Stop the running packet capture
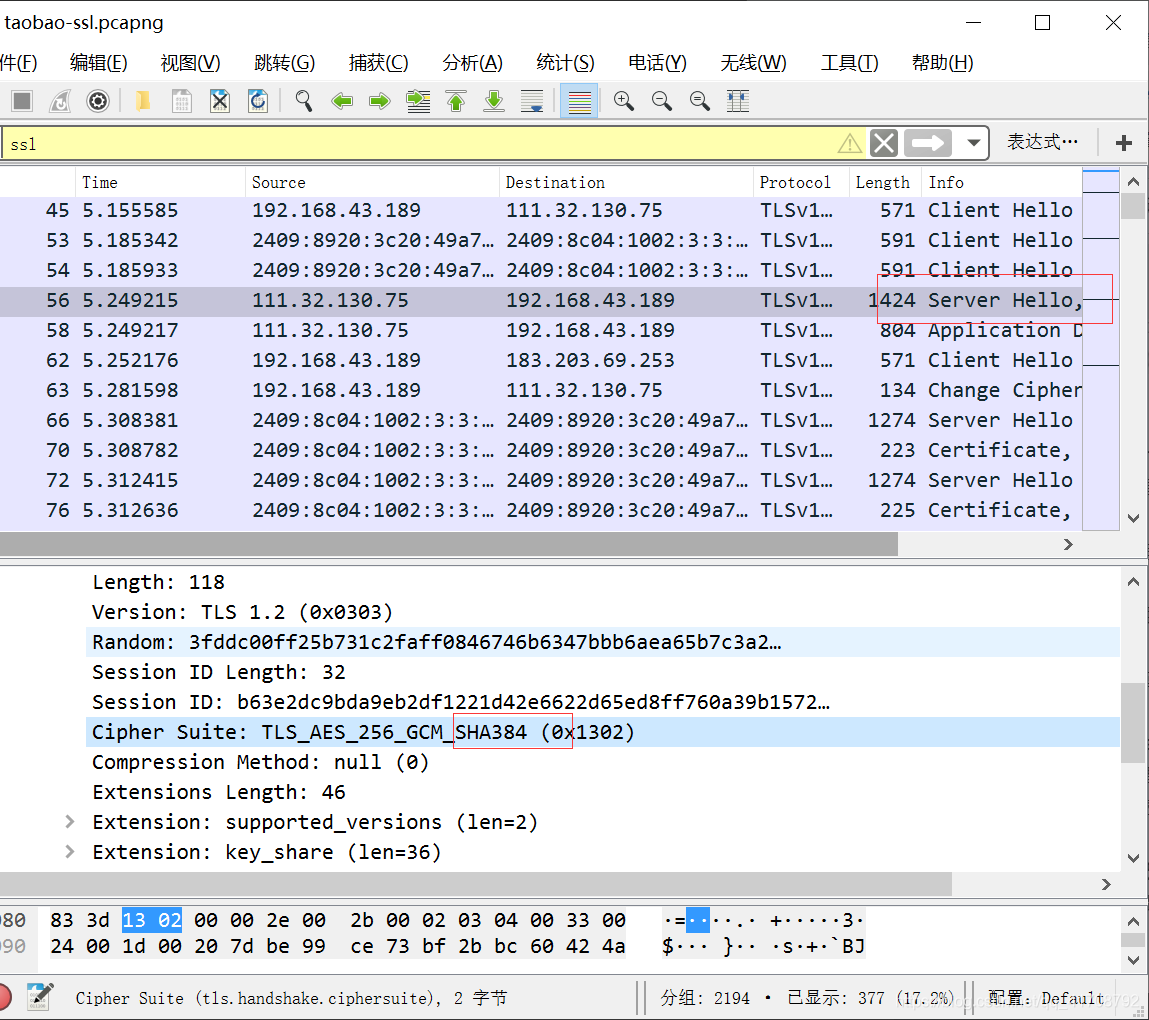 (22, 100)
